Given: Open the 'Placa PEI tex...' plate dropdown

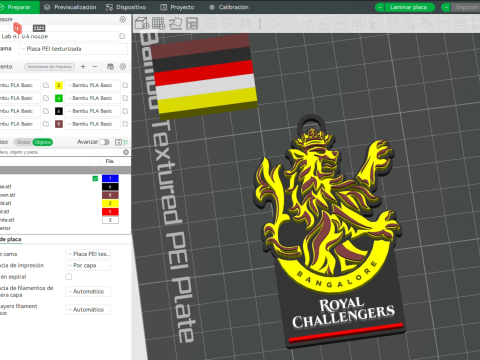Looking at the screenshot, I should coord(88,254).
